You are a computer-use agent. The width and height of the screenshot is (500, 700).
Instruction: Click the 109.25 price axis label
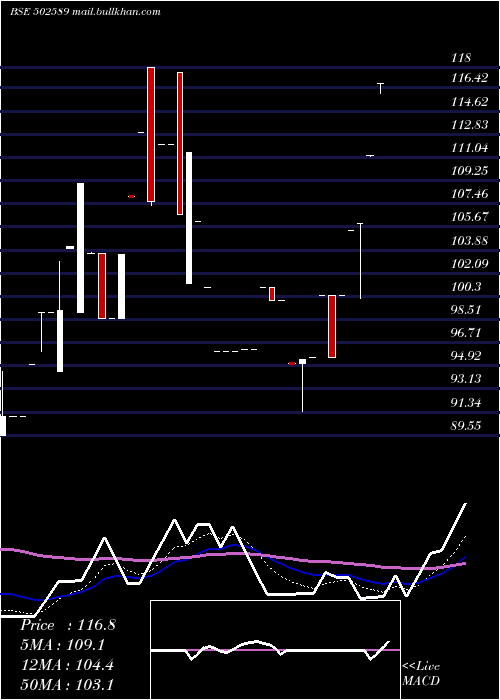pyautogui.click(x=470, y=171)
